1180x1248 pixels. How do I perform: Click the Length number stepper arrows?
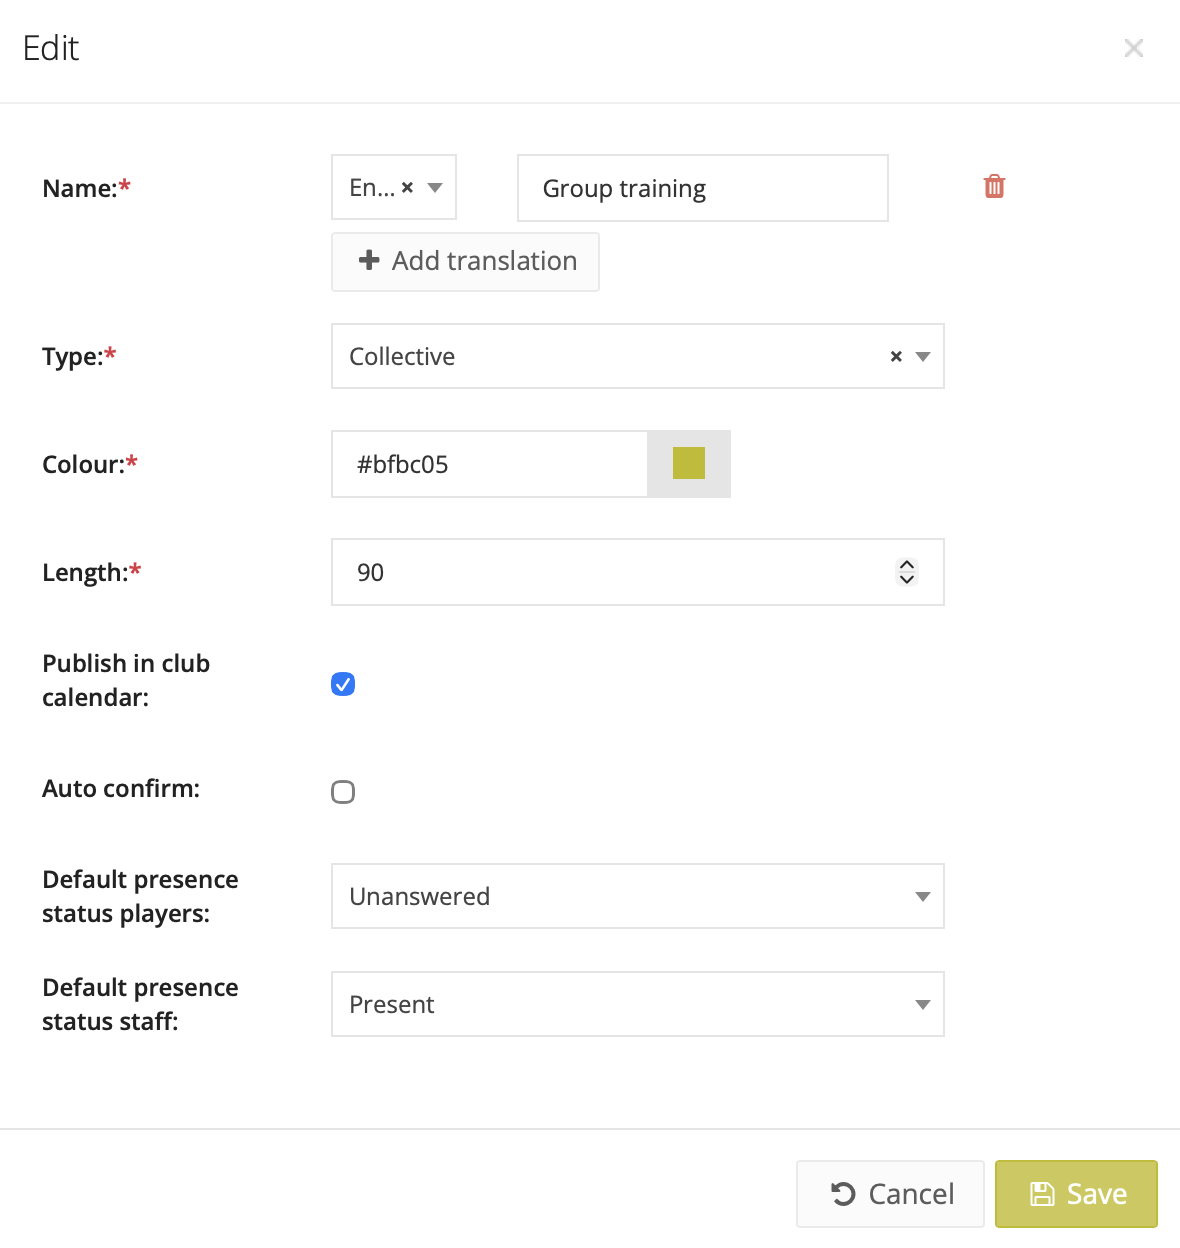coord(907,572)
